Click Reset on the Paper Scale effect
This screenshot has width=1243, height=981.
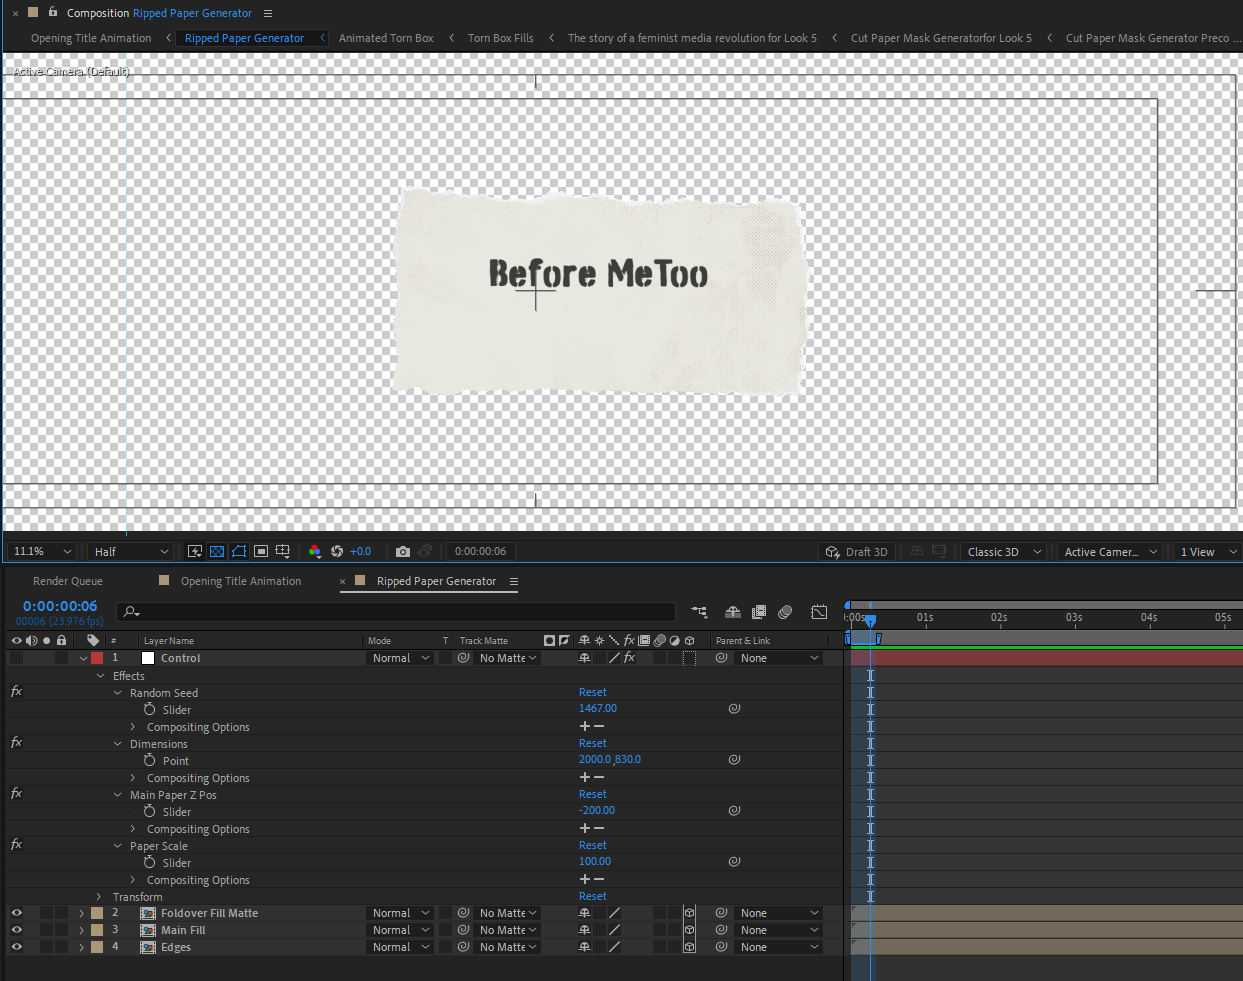[x=592, y=845]
